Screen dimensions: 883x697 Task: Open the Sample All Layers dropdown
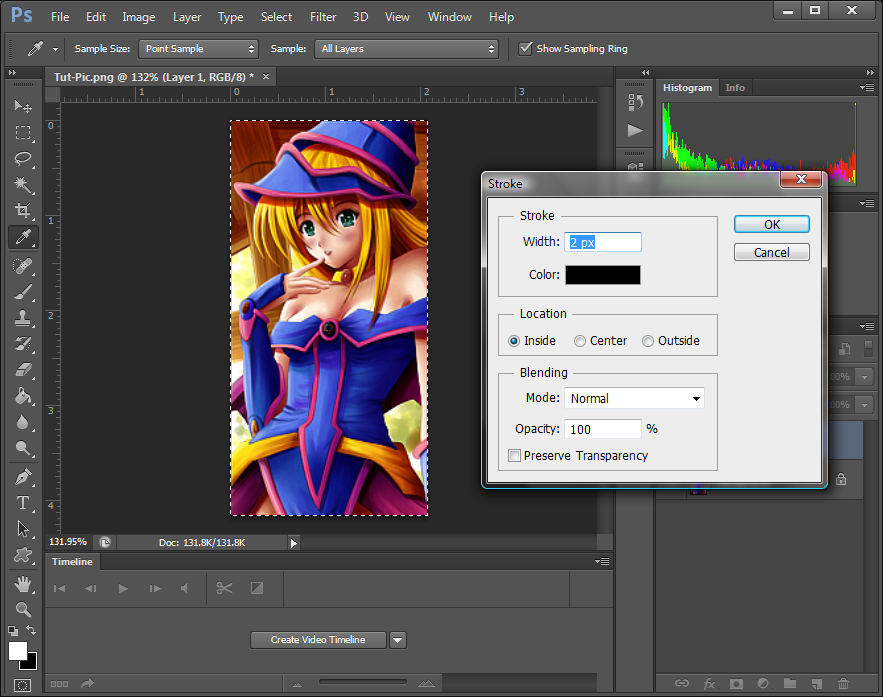(x=407, y=49)
